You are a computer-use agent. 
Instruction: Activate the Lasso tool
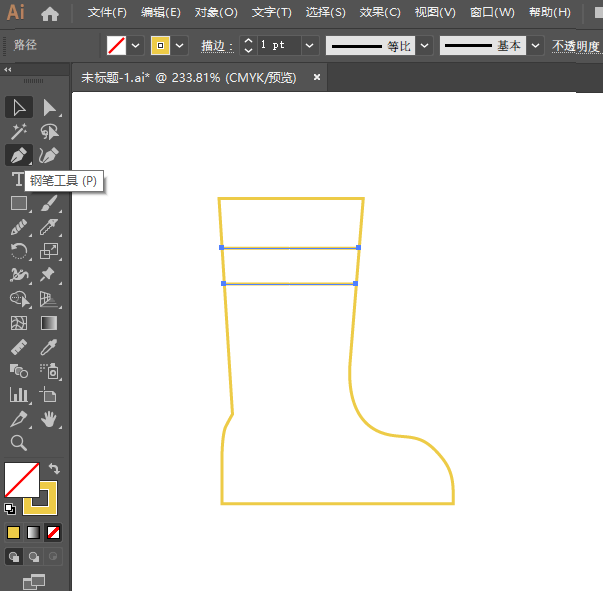49,132
